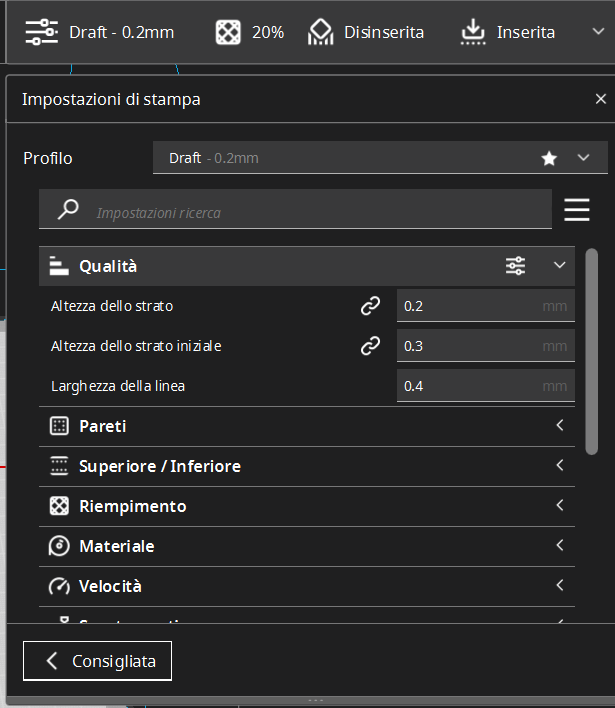Click the star icon in Profilo dropdown
Image resolution: width=615 pixels, height=708 pixels.
(549, 158)
